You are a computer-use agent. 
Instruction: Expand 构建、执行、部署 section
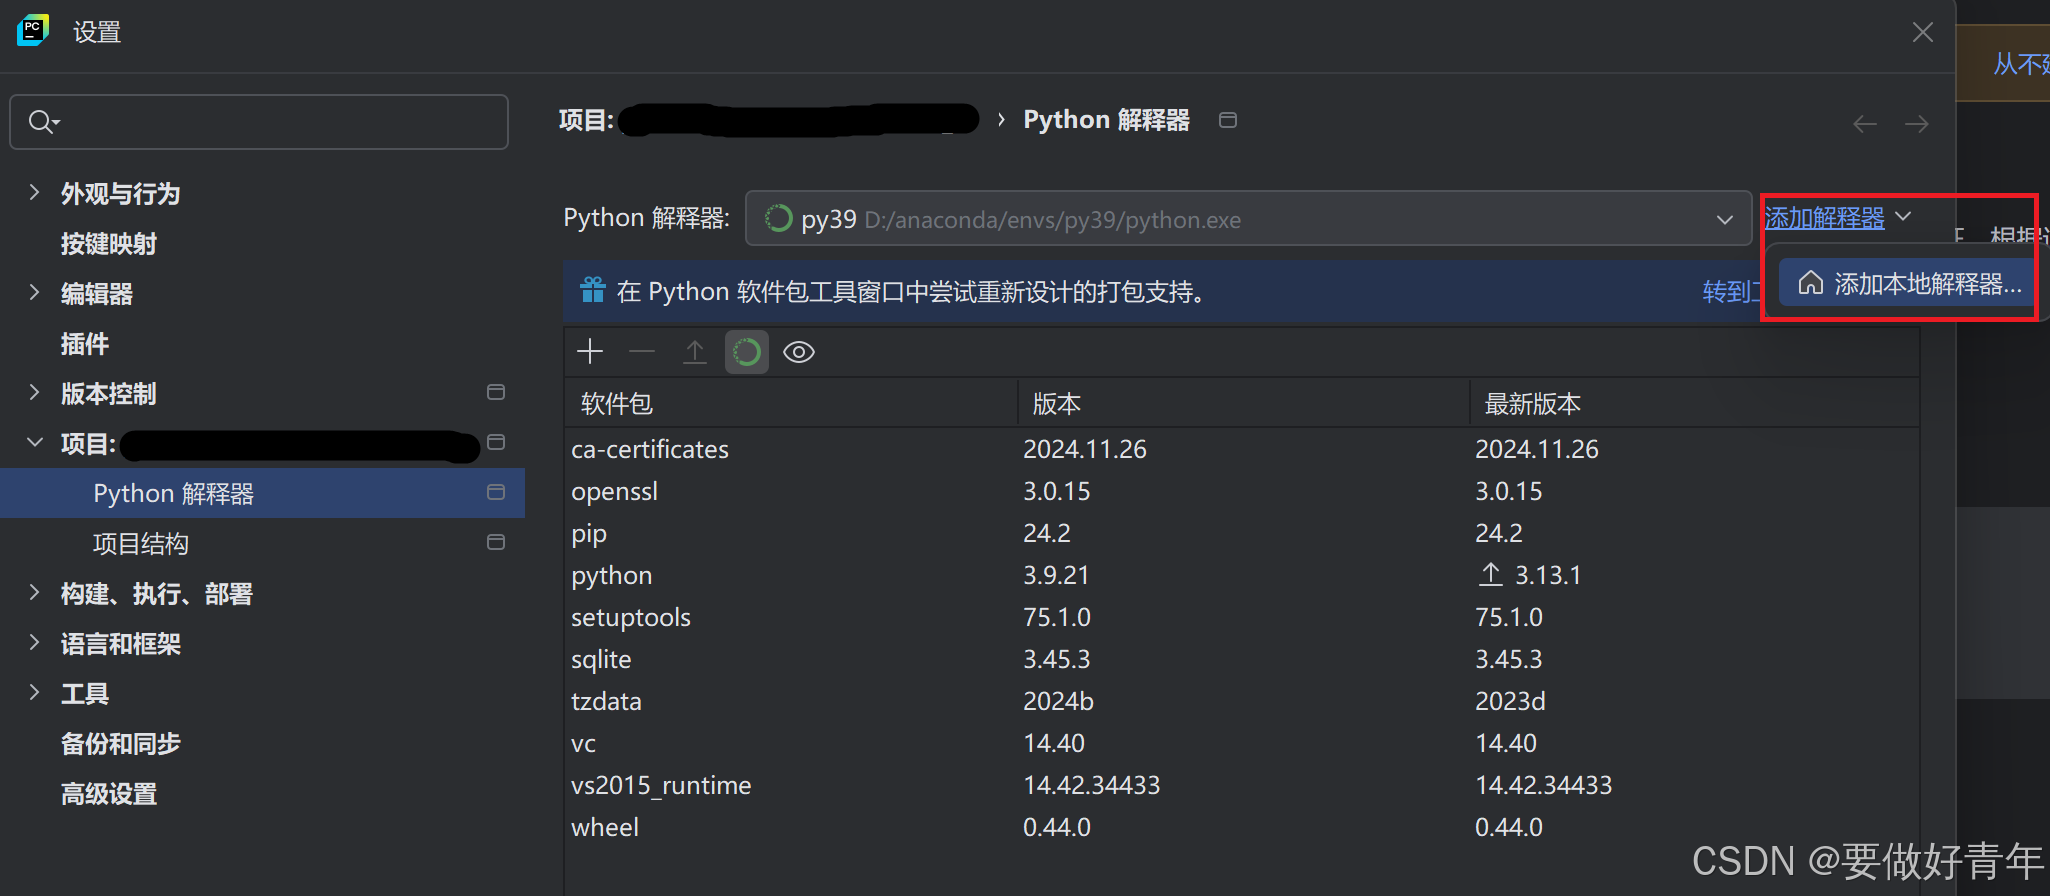pyautogui.click(x=35, y=592)
